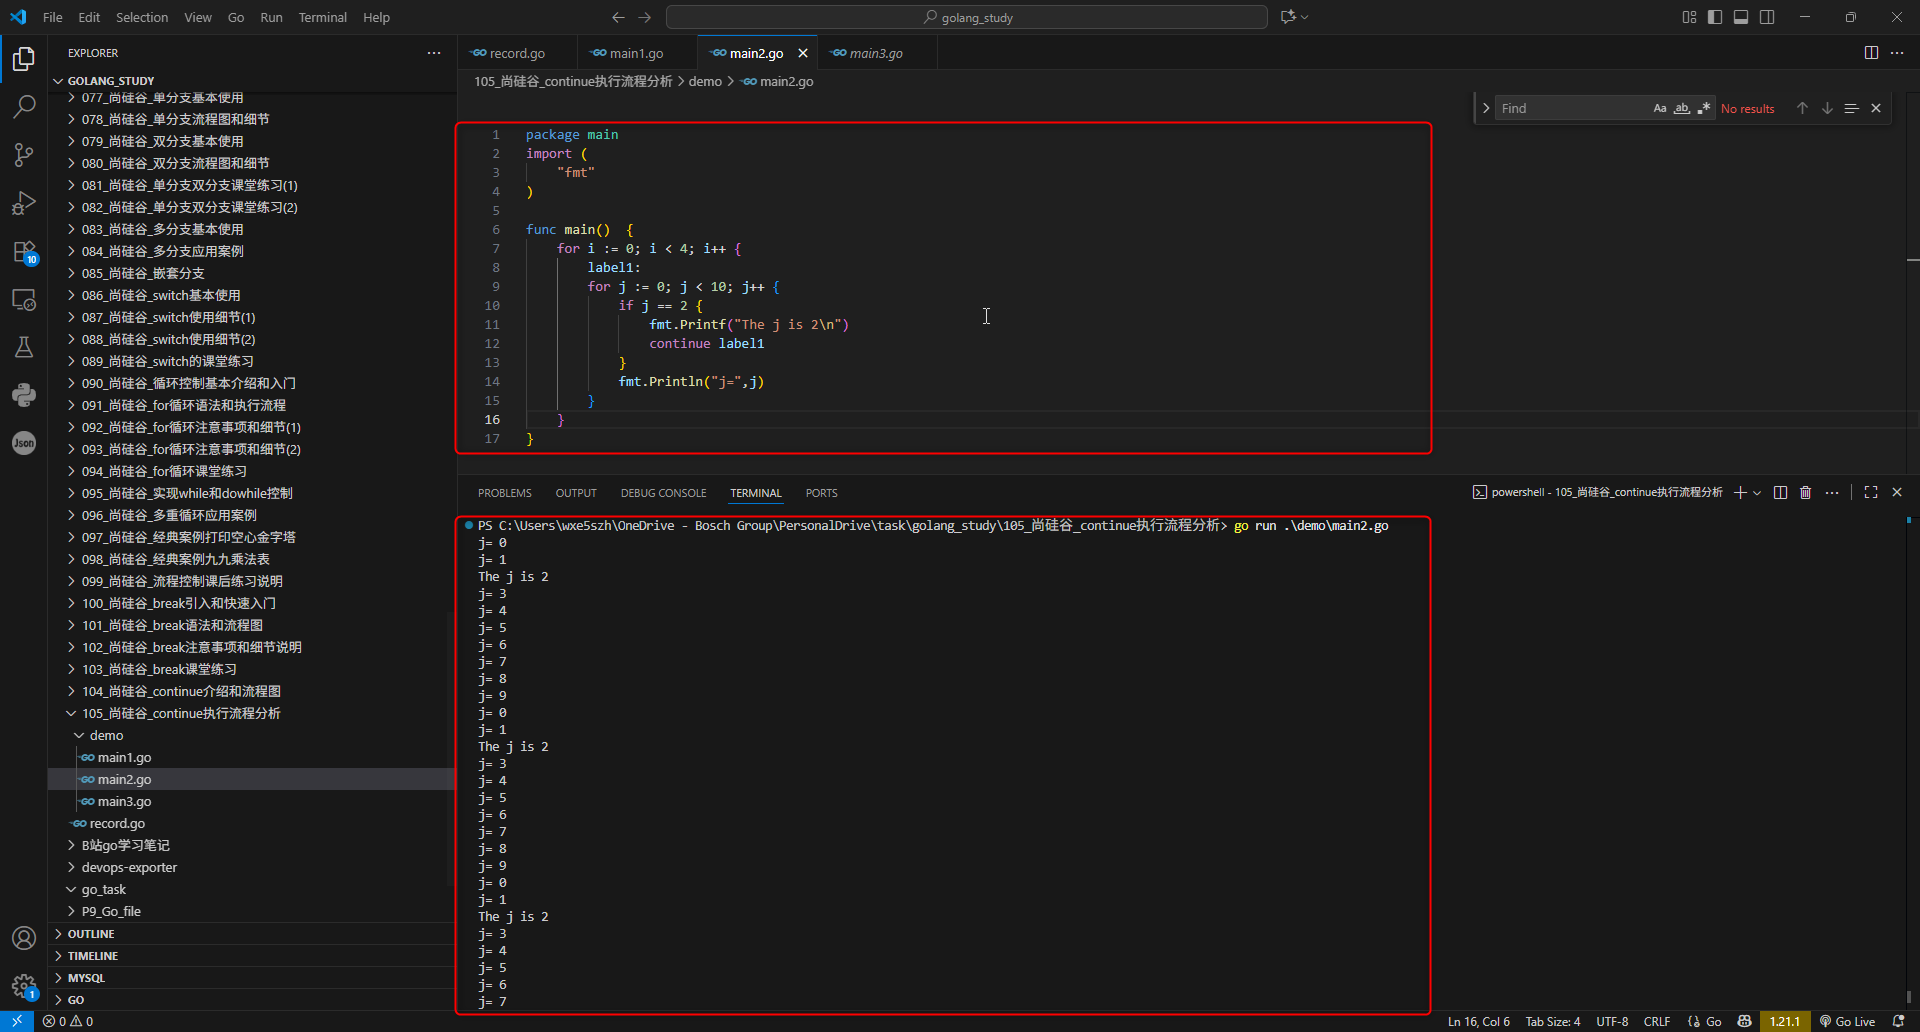Kill the terminal with trash icon

[x=1806, y=492]
